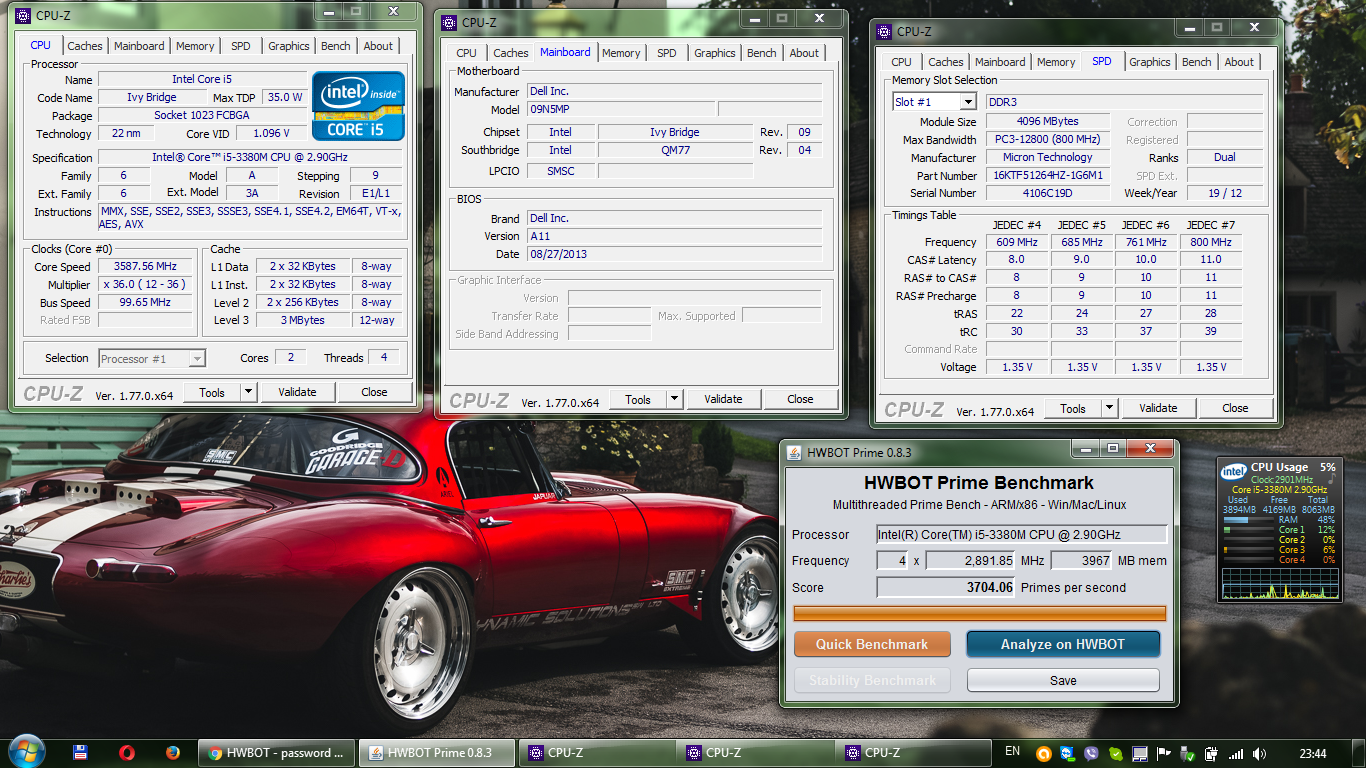The image size is (1366, 768).
Task: Click the volume speaker tray icon
Action: tap(1259, 754)
